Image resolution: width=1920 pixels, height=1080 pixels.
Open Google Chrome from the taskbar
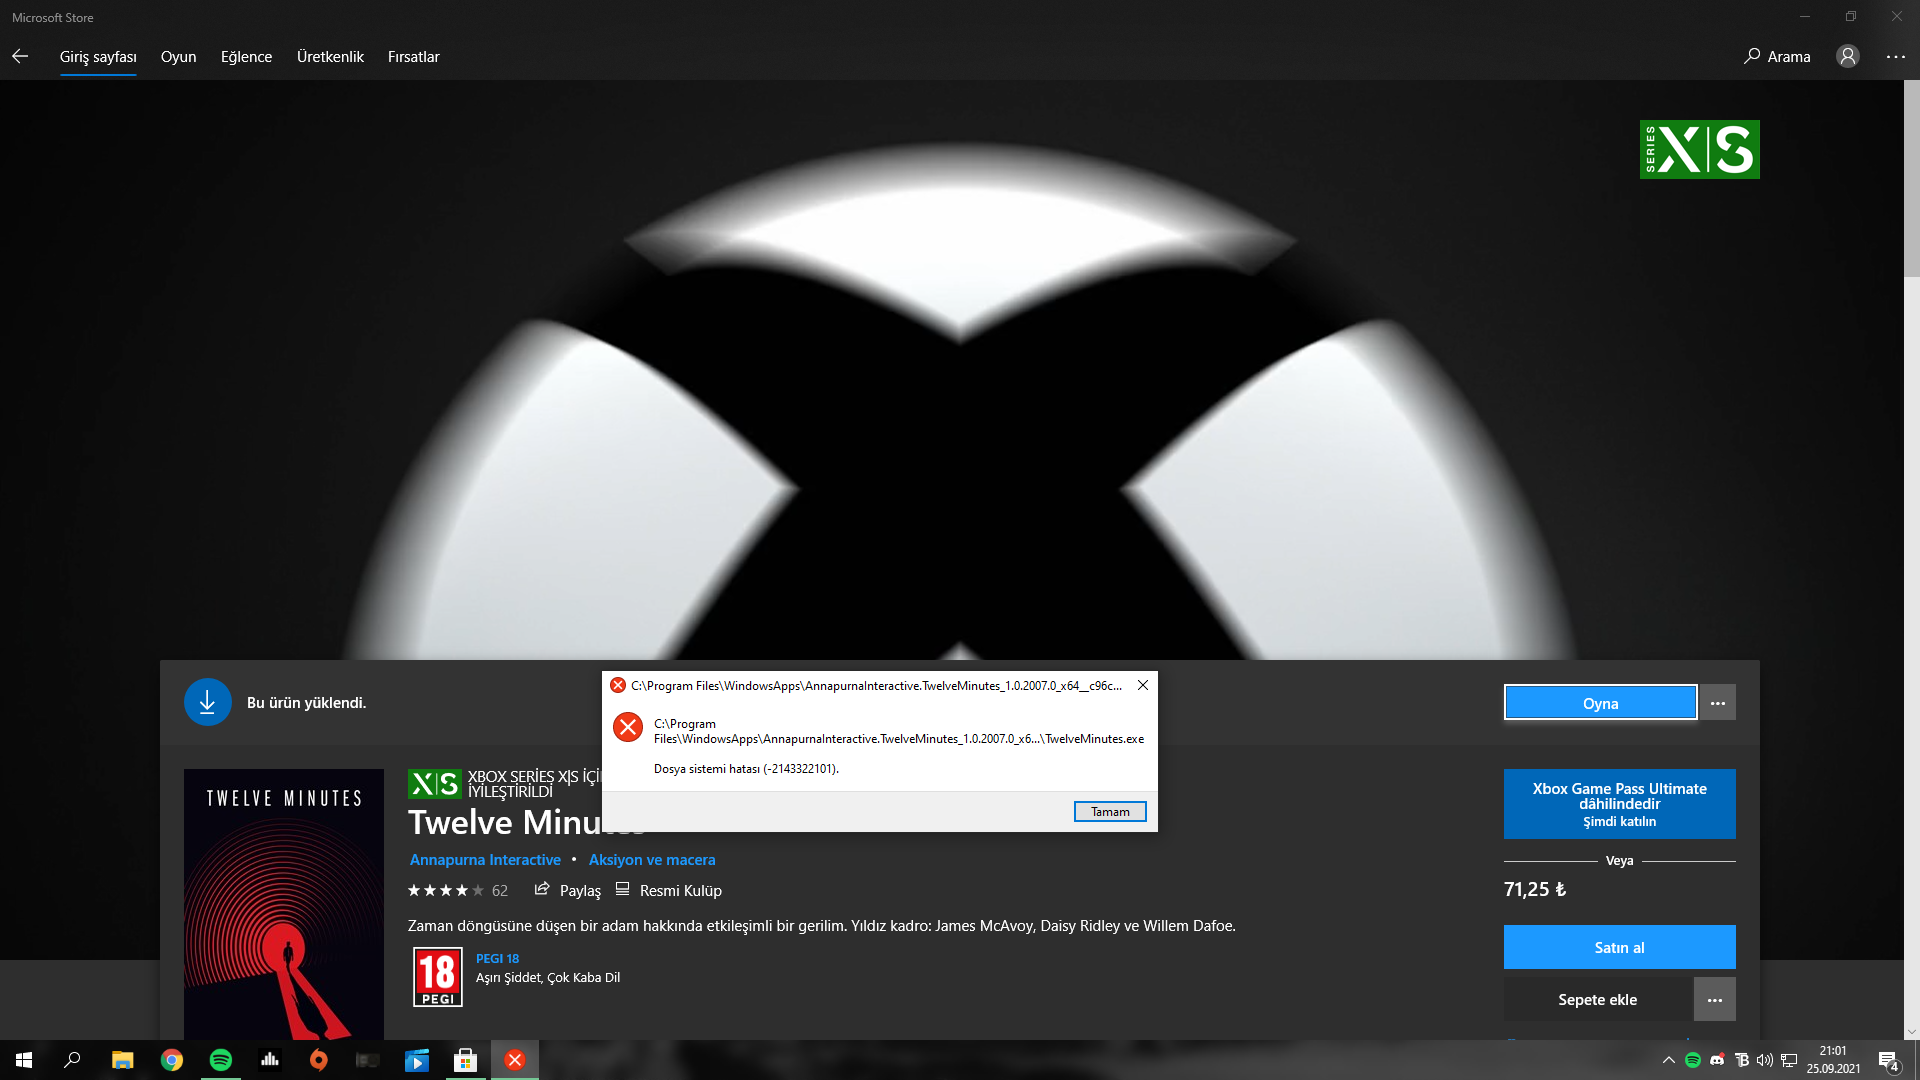[x=172, y=1060]
